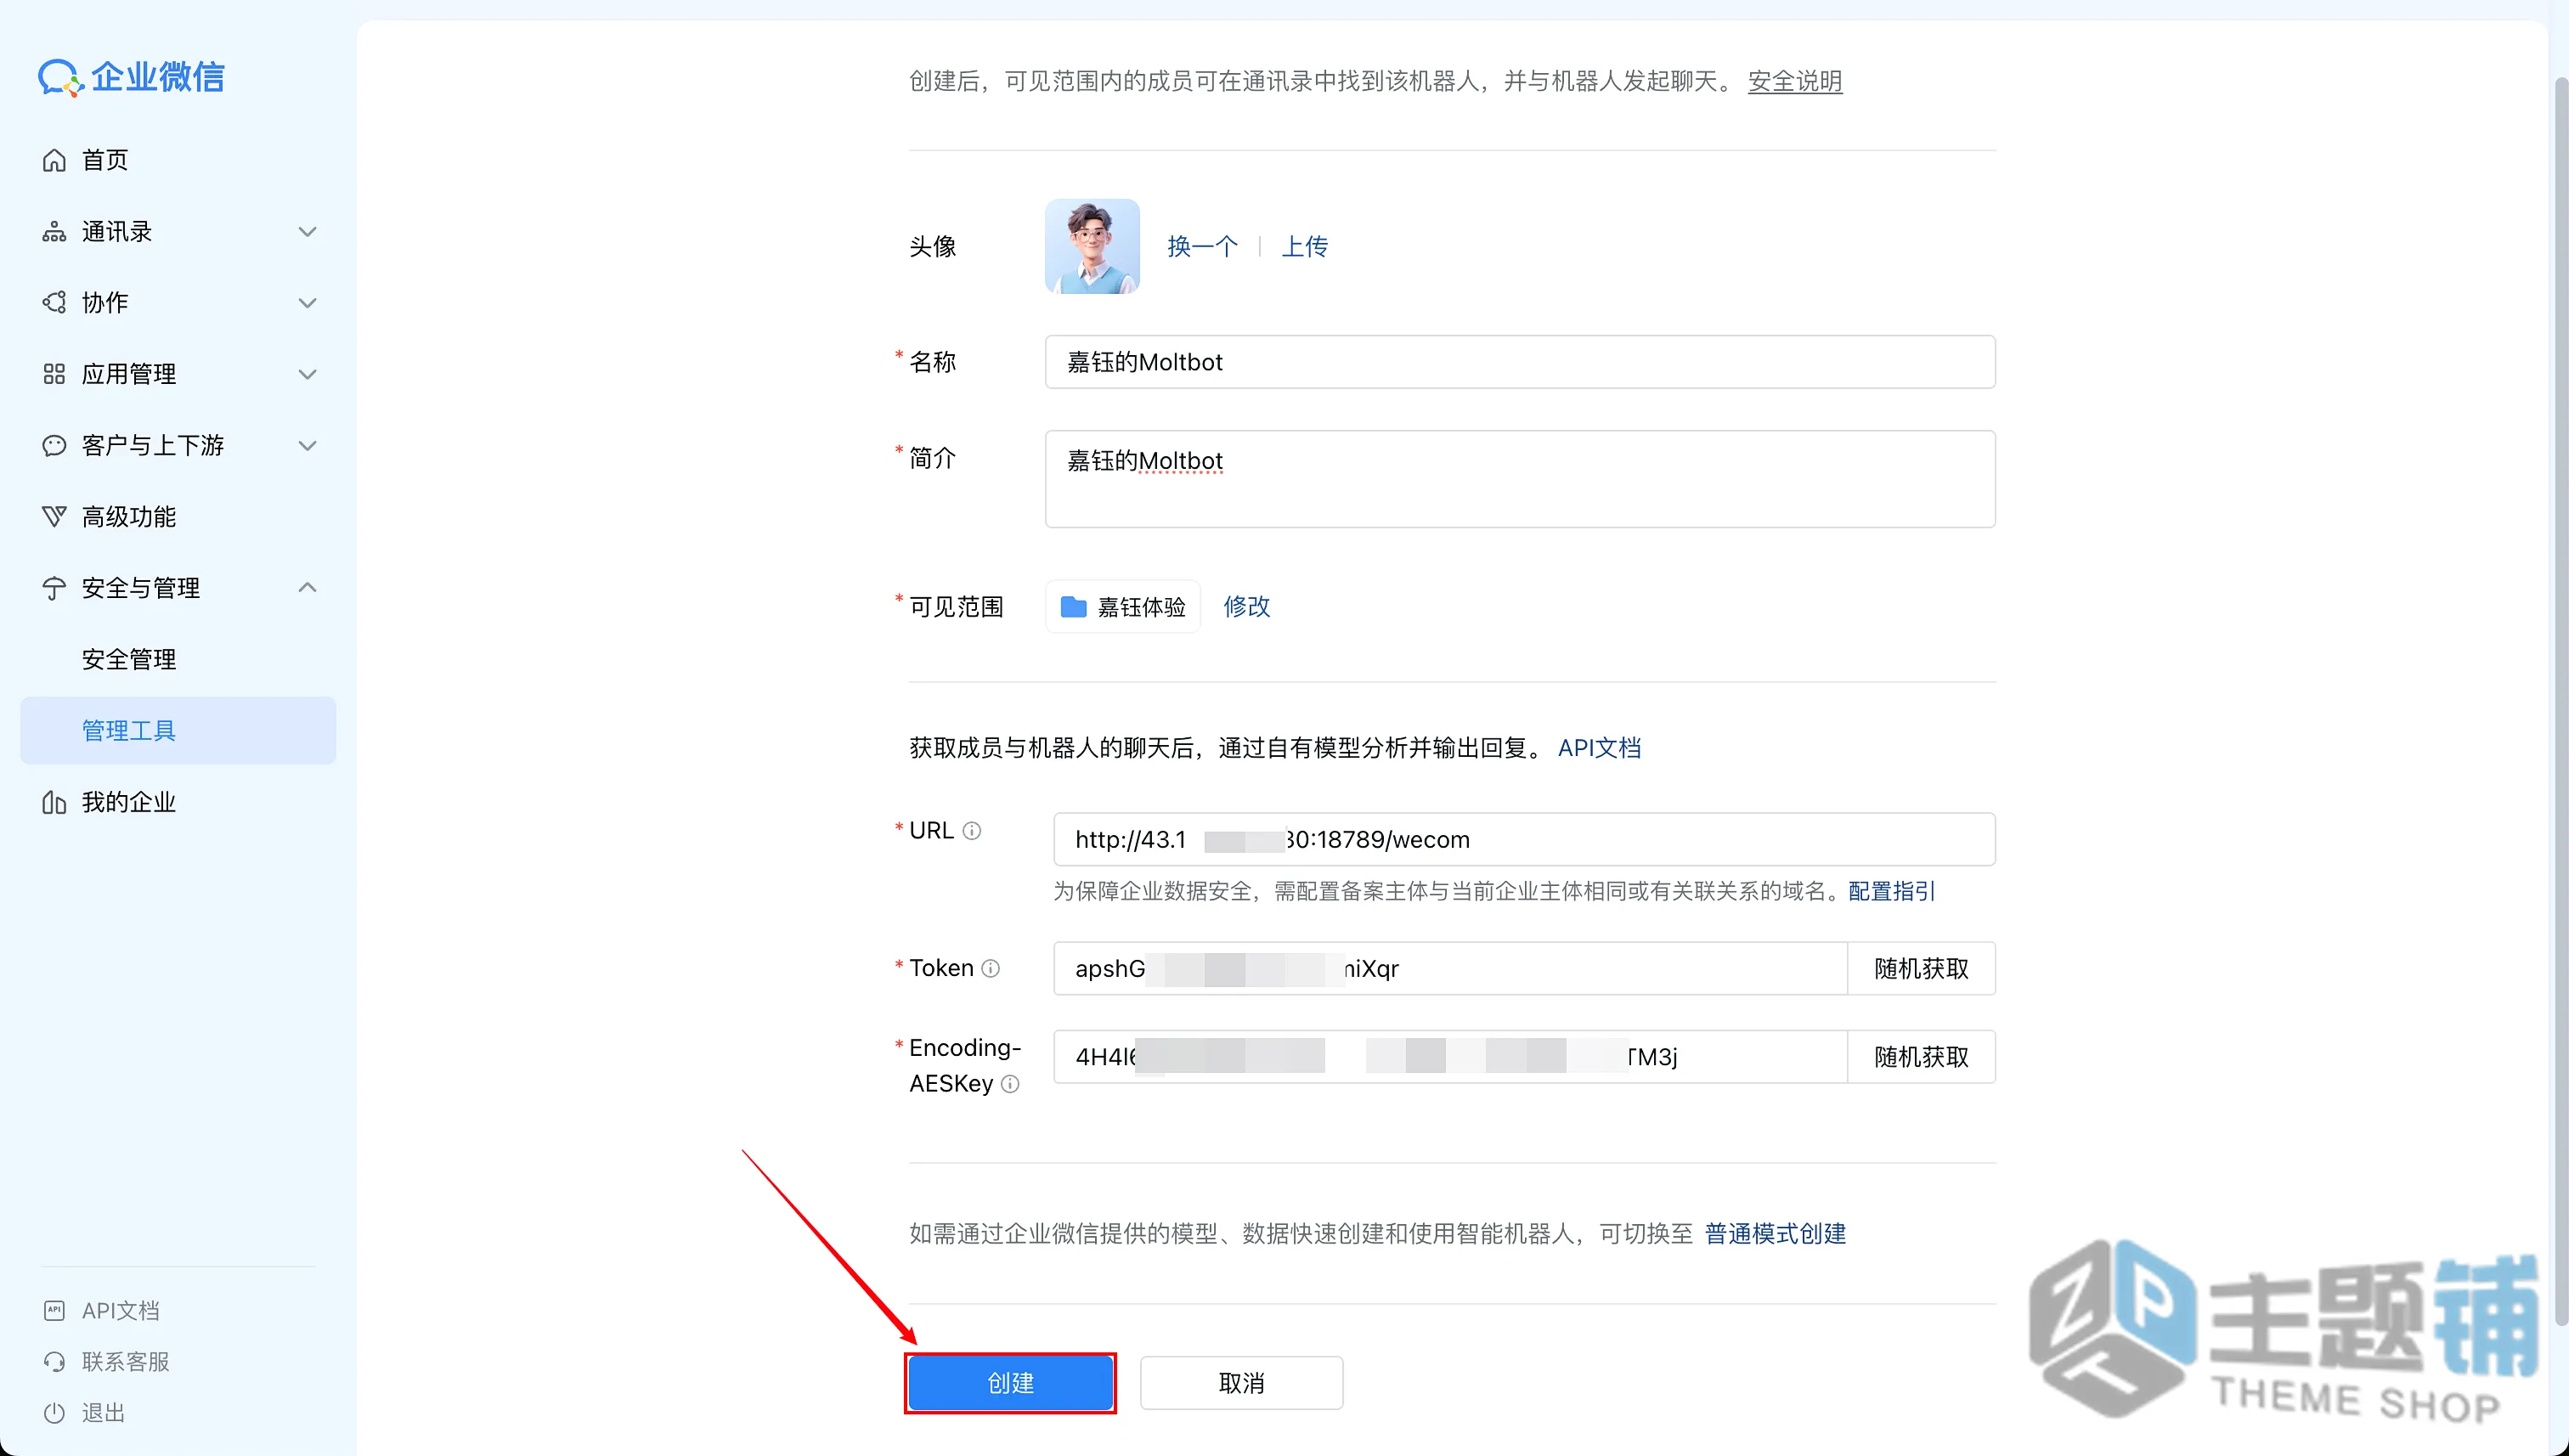The width and height of the screenshot is (2569, 1456).
Task: Click the robot avatar image
Action: coord(1092,246)
